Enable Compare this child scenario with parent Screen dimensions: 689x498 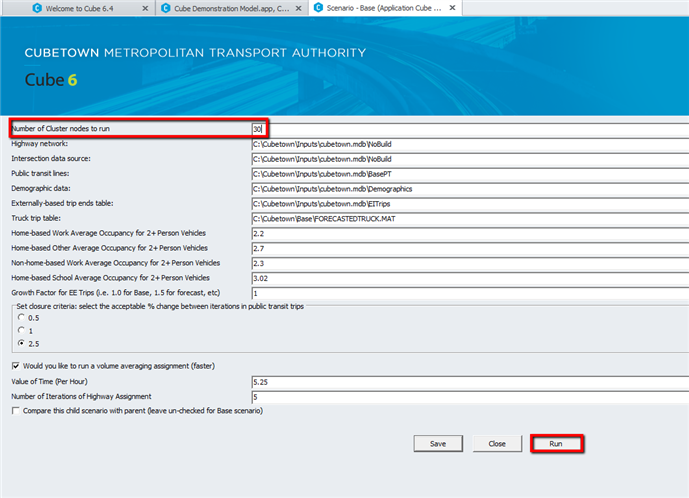[16, 411]
